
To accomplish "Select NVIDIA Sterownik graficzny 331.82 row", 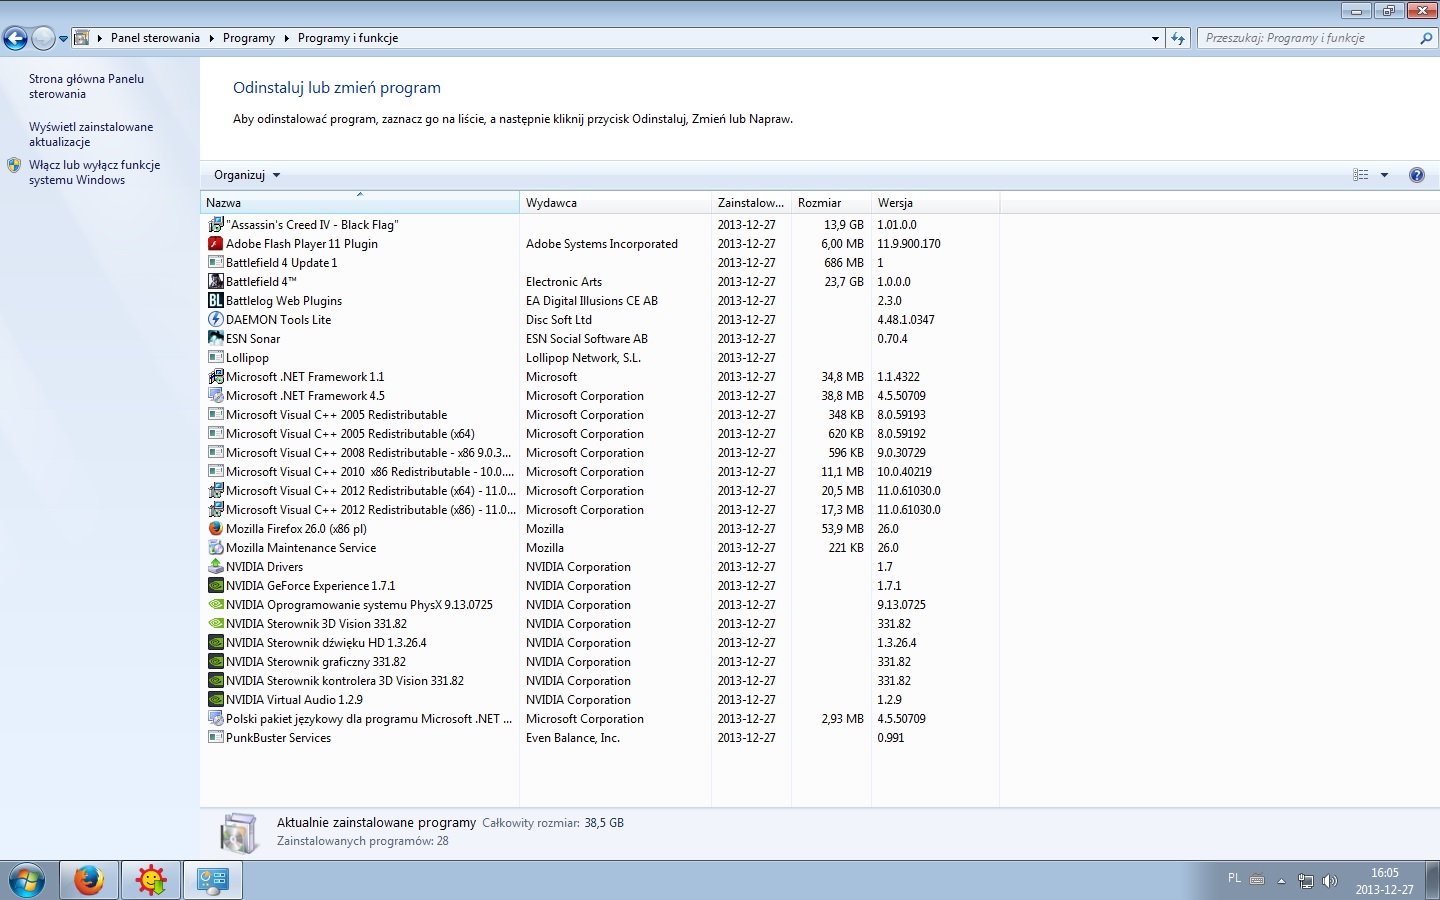I will point(600,662).
